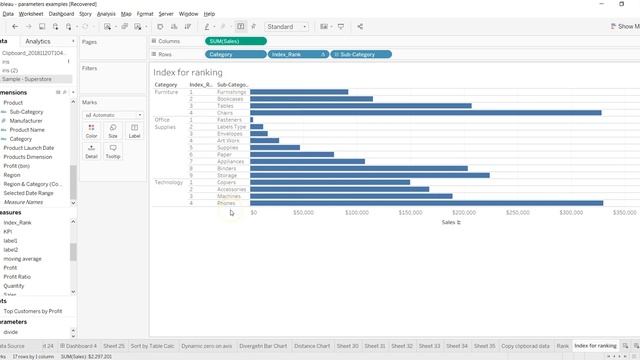Select the Top Customers by Profit set

[x=33, y=311]
